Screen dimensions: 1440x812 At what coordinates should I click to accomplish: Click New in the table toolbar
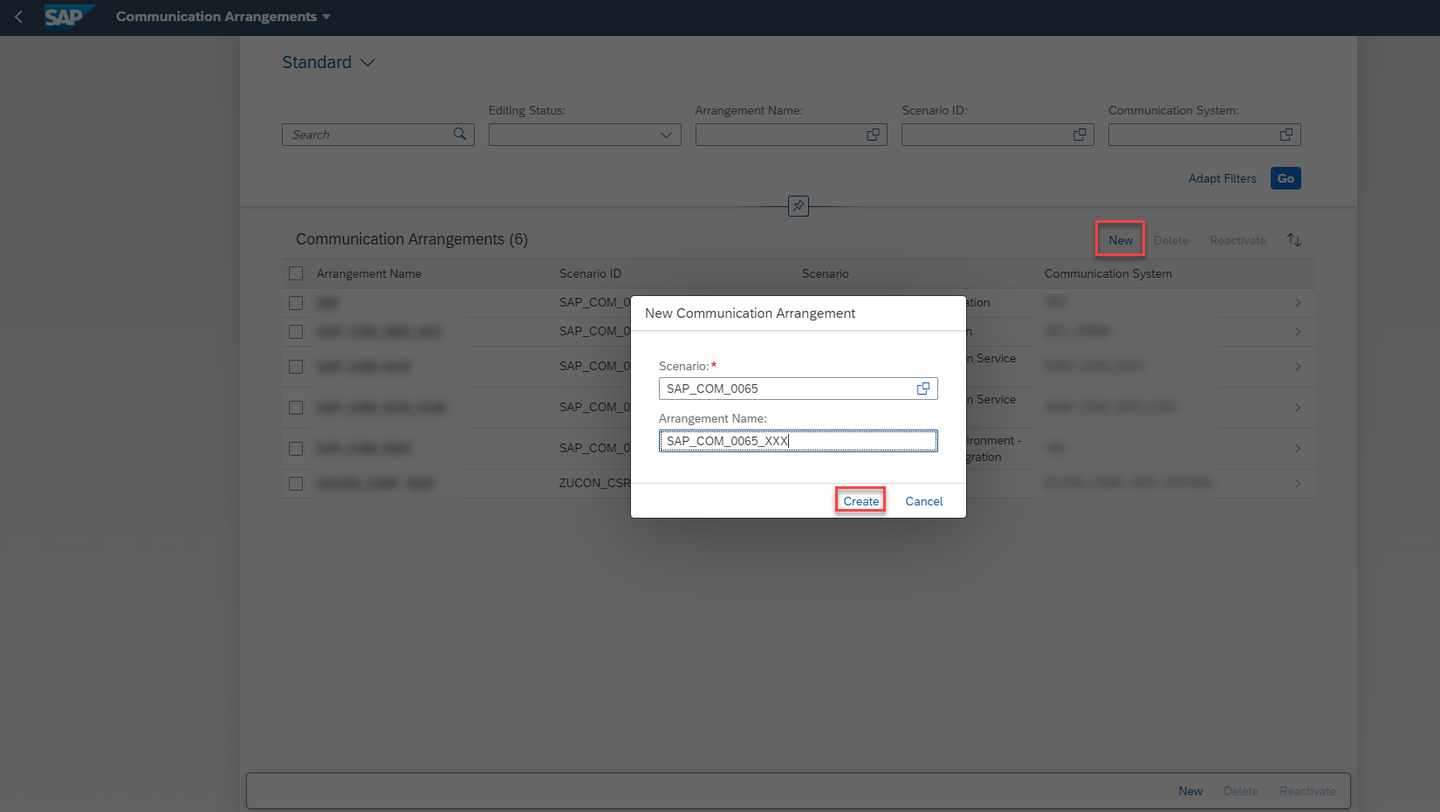[x=1121, y=240]
